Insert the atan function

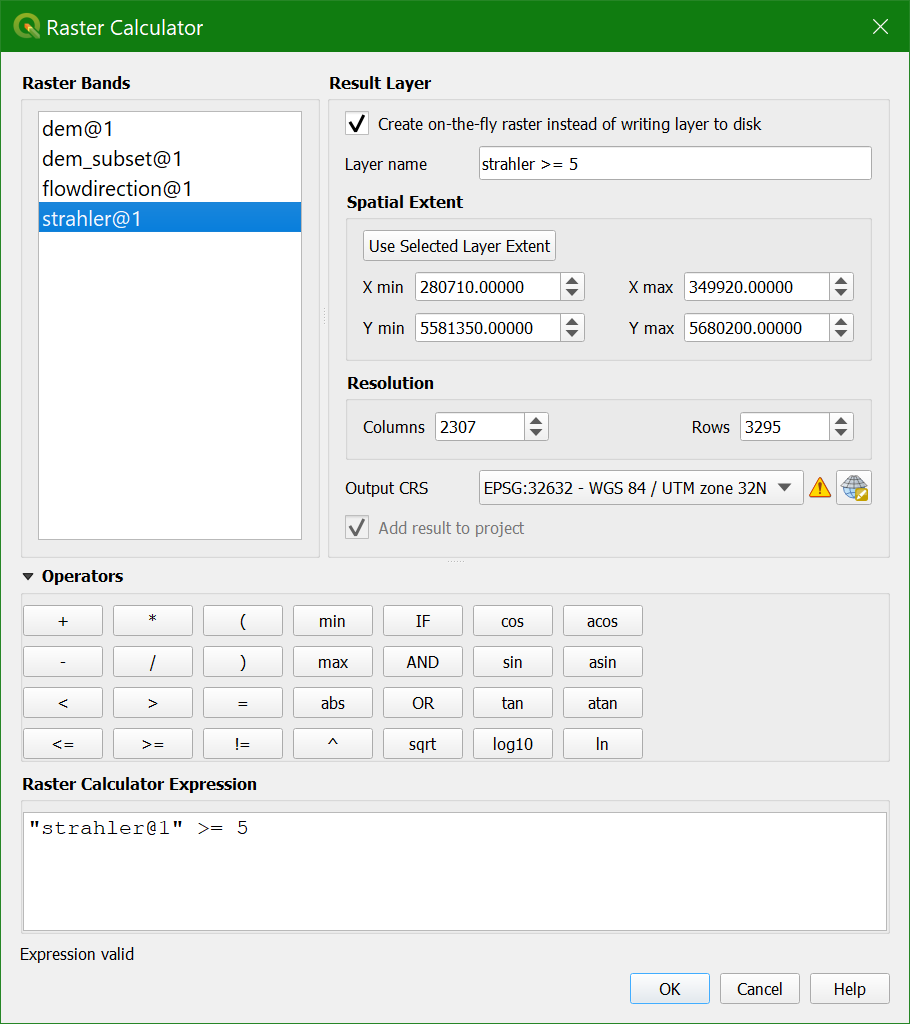click(x=602, y=703)
